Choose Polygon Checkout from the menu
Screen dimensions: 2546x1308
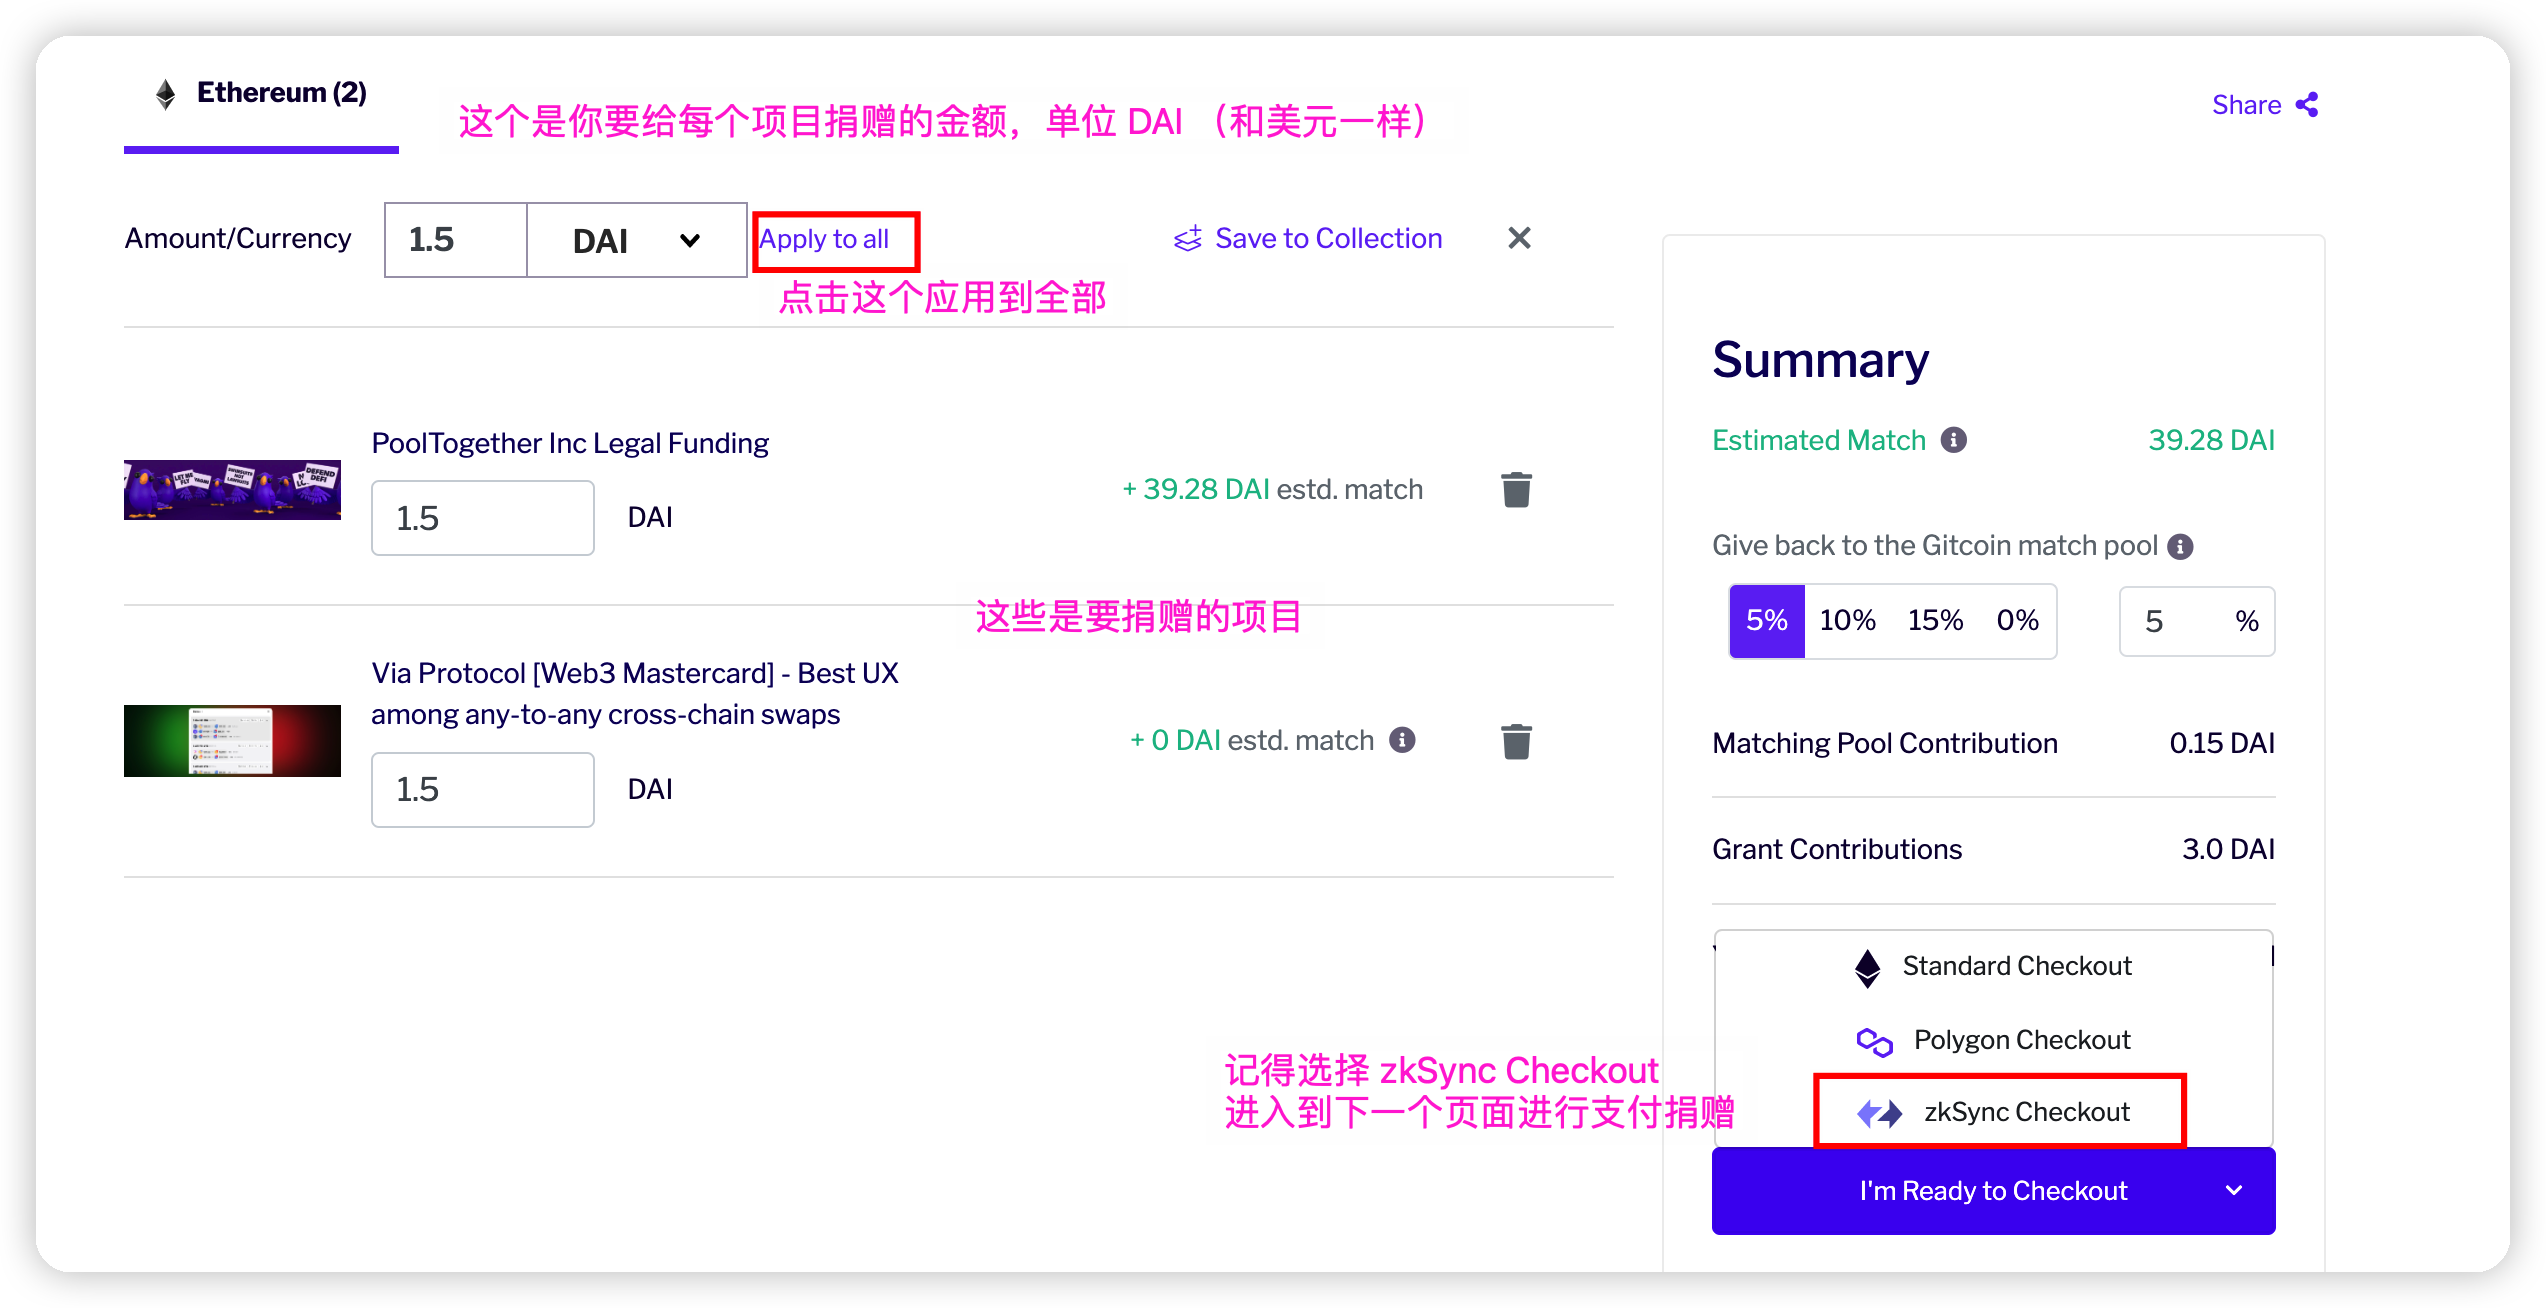tap(1994, 1041)
